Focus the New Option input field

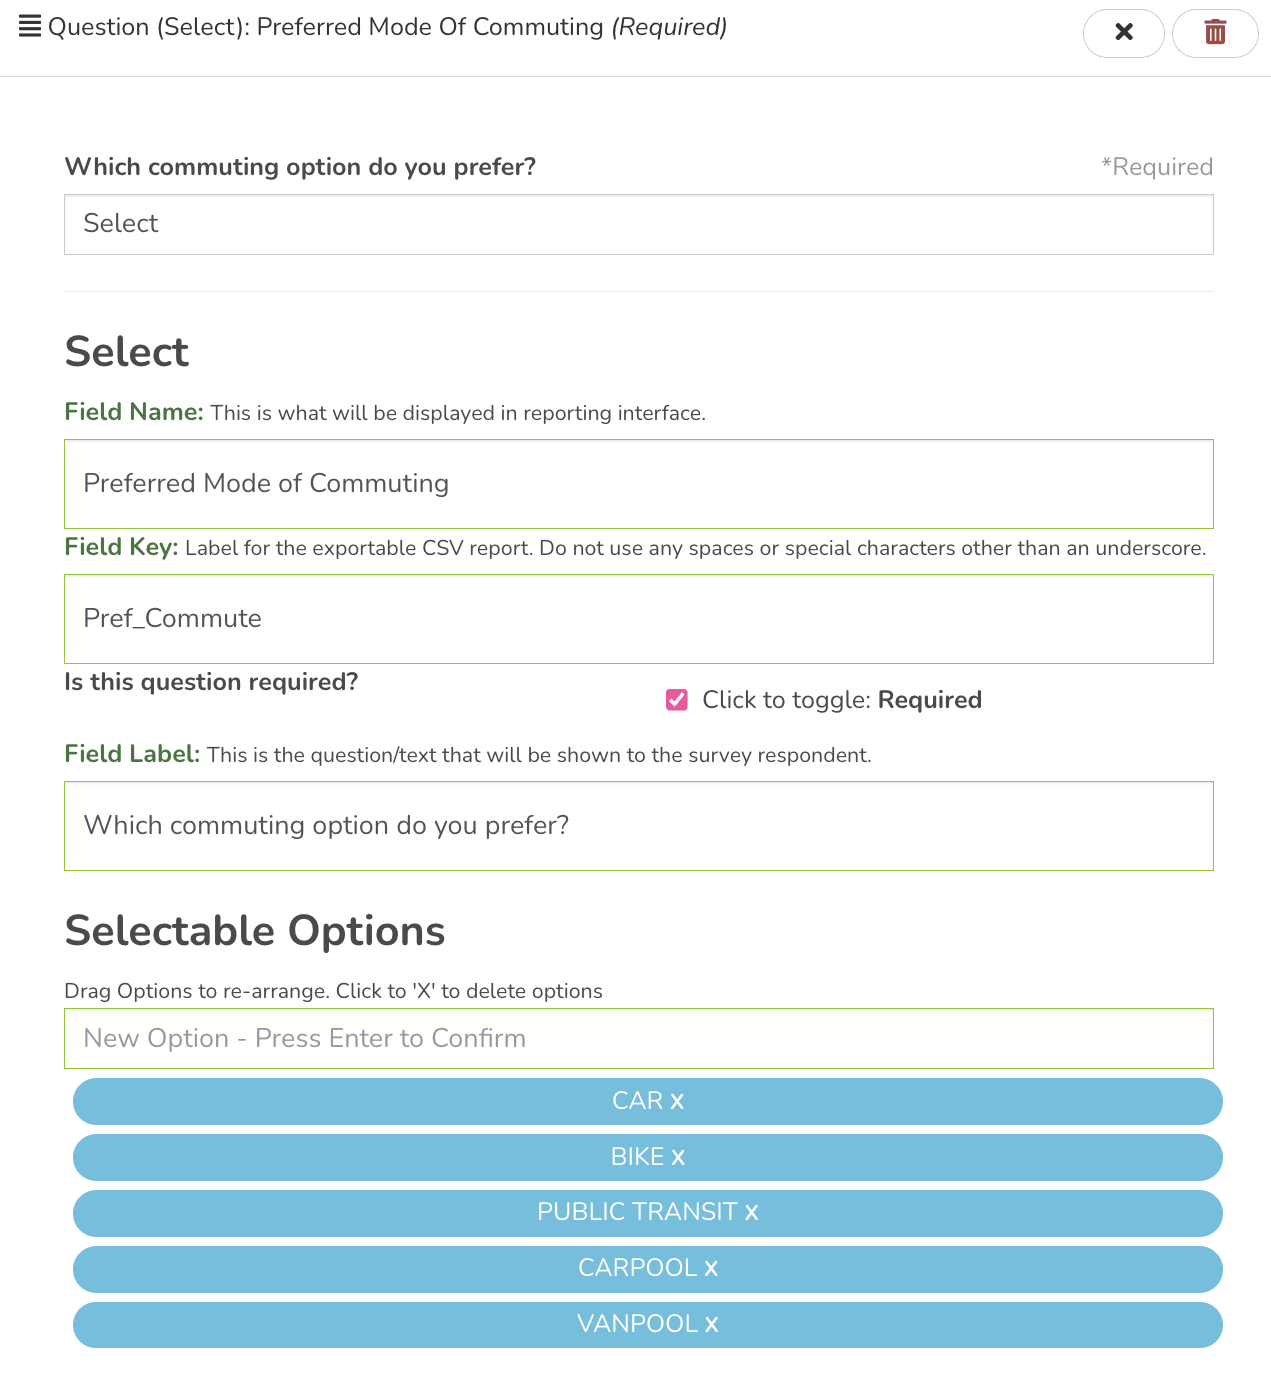[638, 1039]
